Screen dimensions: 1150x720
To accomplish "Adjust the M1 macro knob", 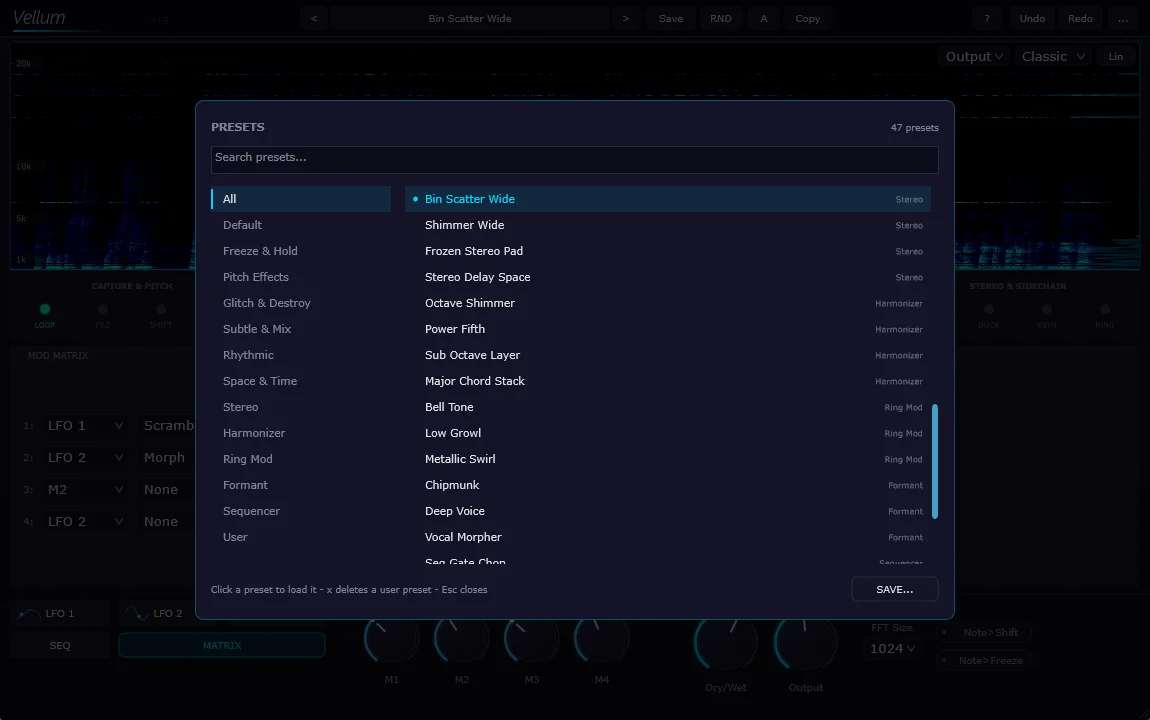I will click(392, 639).
